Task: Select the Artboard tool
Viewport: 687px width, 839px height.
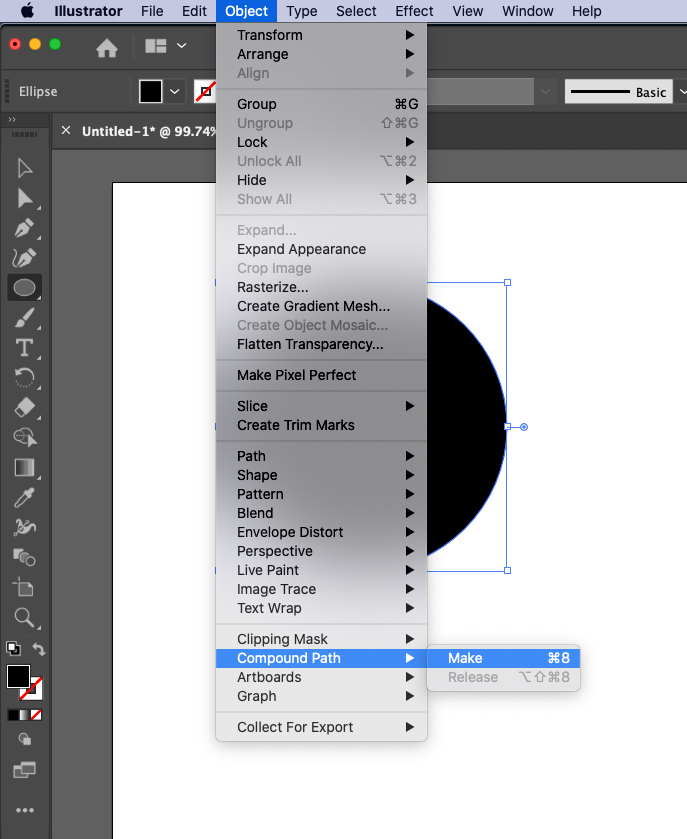Action: pos(24,588)
